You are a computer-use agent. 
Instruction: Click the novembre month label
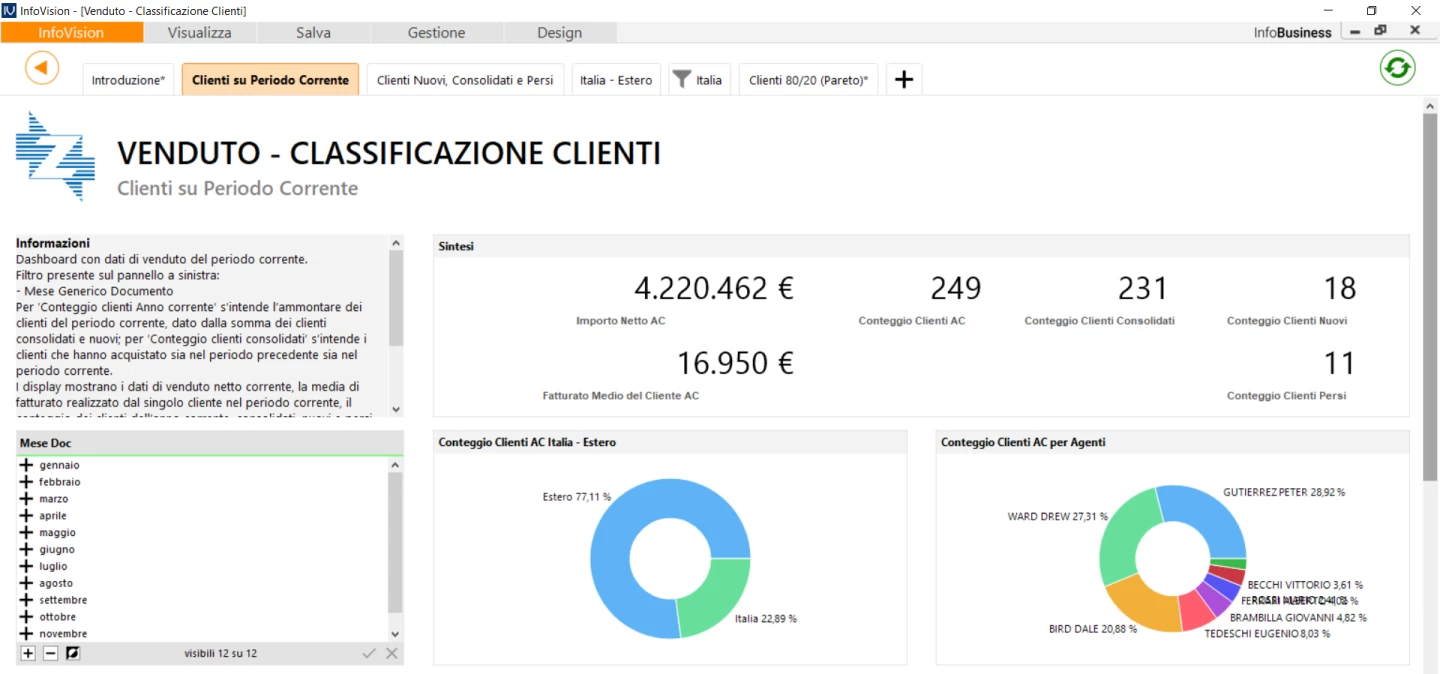tap(63, 634)
